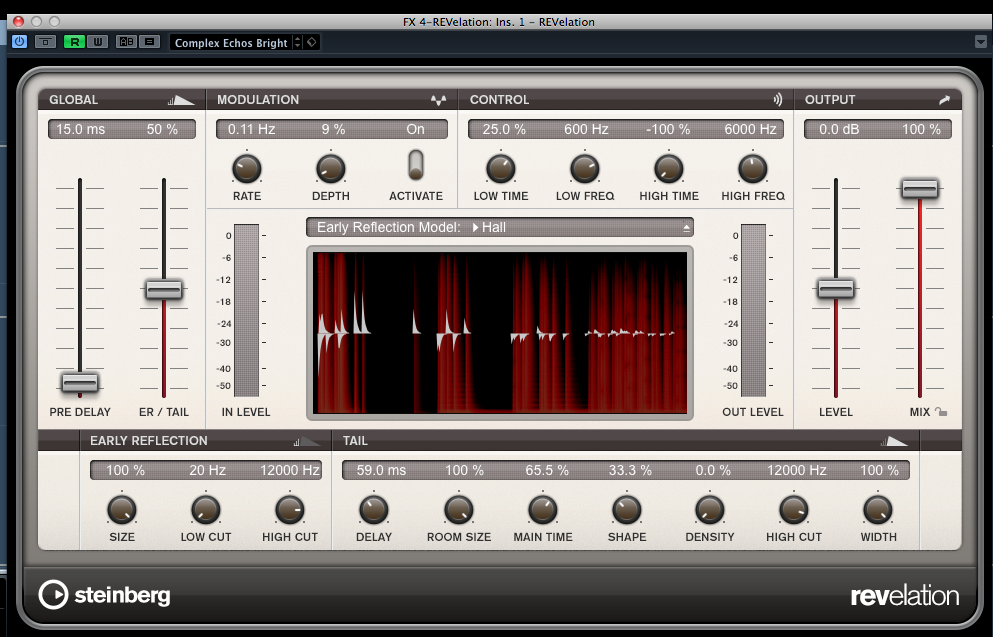Enable Read automation (R) button
The height and width of the screenshot is (637, 993).
pyautogui.click(x=74, y=42)
